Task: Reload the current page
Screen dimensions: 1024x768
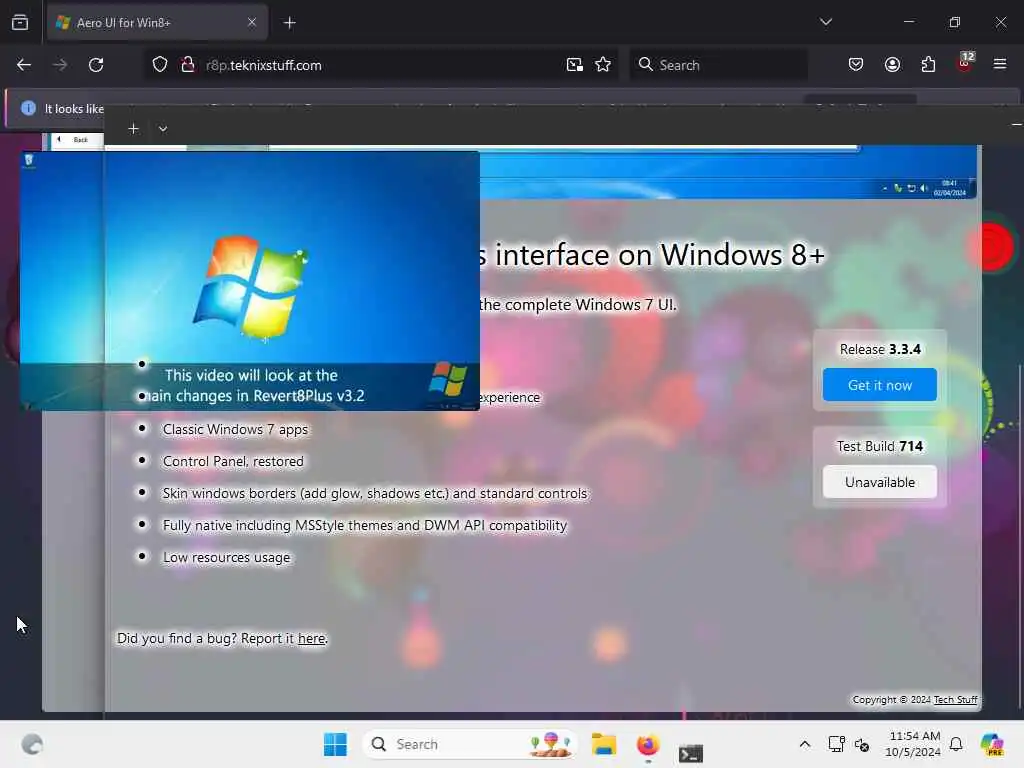Action: click(x=96, y=65)
